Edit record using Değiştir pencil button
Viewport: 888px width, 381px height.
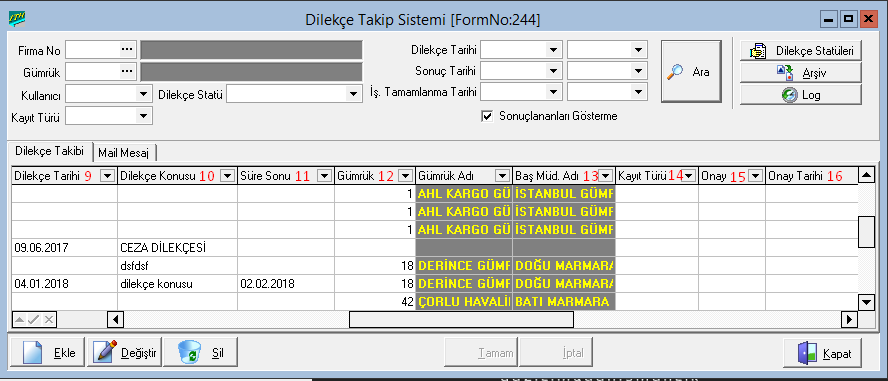tap(125, 353)
